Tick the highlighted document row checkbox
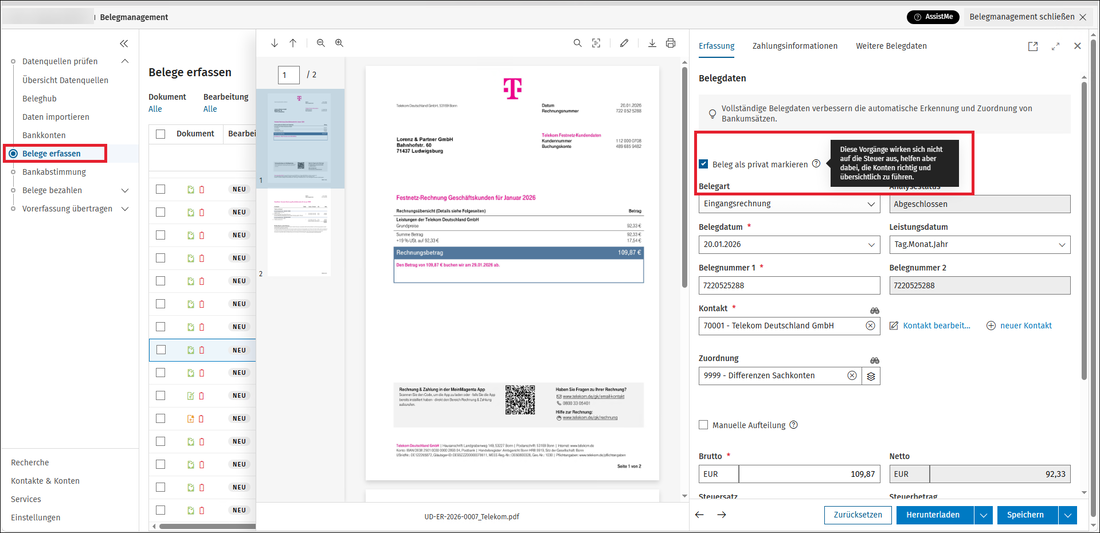This screenshot has height=533, width=1100. (x=161, y=349)
